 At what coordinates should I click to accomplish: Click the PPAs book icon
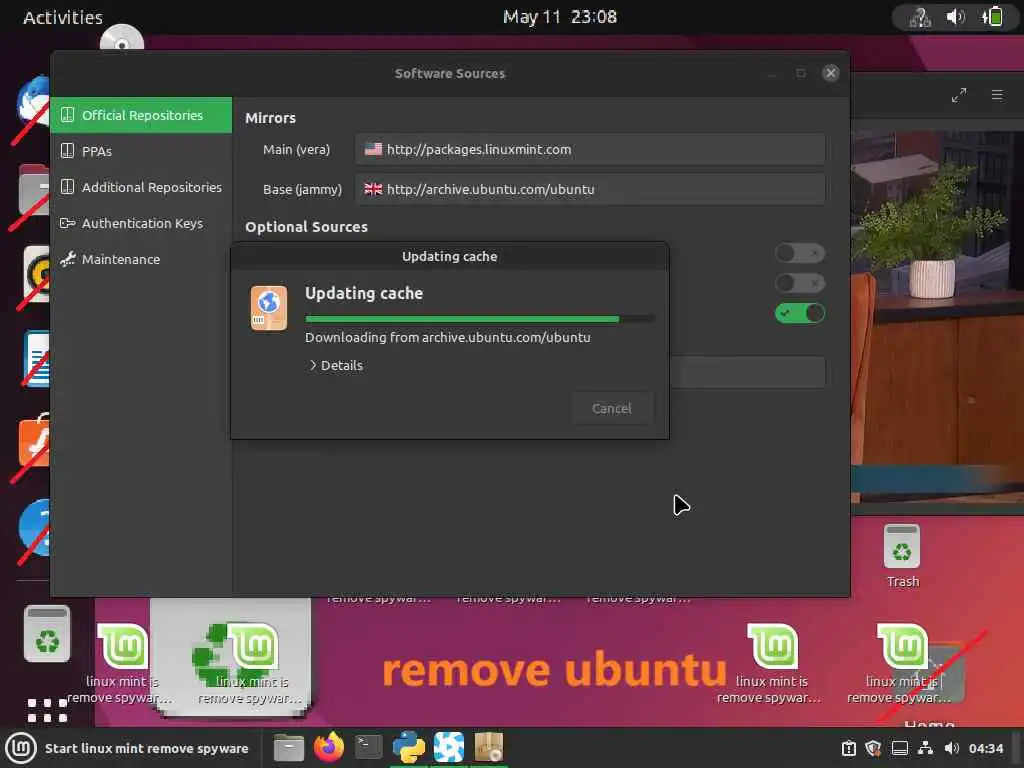[x=67, y=151]
